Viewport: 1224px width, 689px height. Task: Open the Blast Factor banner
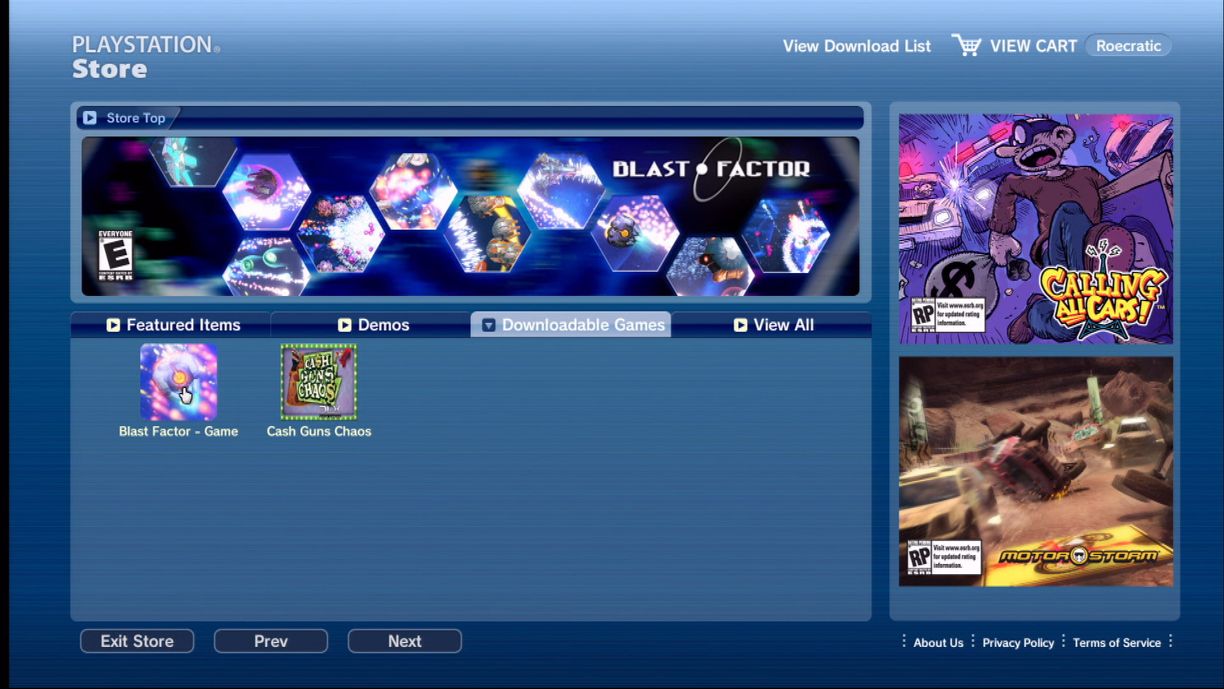pos(470,217)
